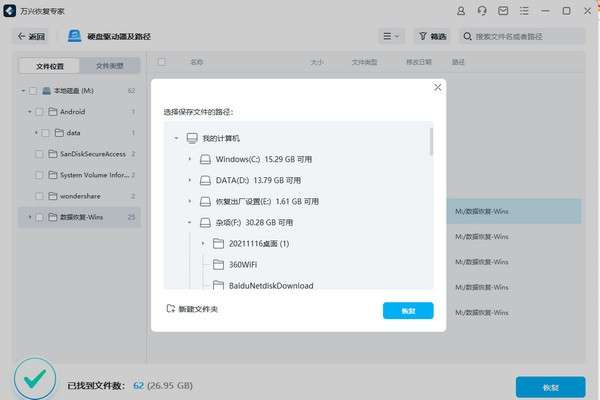Select the 本地磁盘 (M:) drive icon
Screen dimensions: 600x400
[46, 91]
